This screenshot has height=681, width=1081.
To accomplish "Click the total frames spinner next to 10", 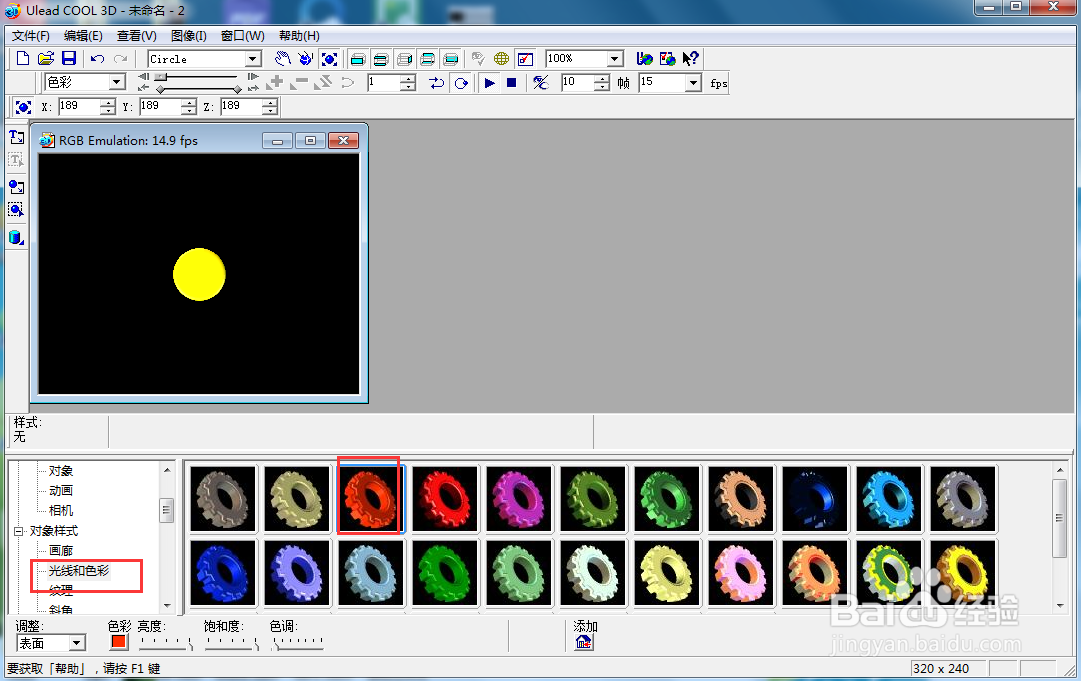I will tap(602, 83).
